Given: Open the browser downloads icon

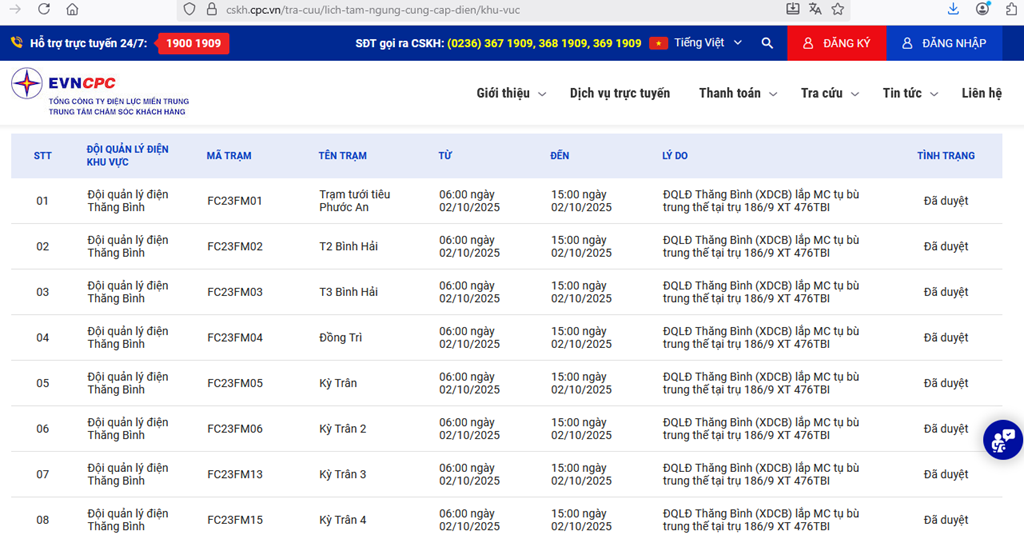Looking at the screenshot, I should (953, 9).
